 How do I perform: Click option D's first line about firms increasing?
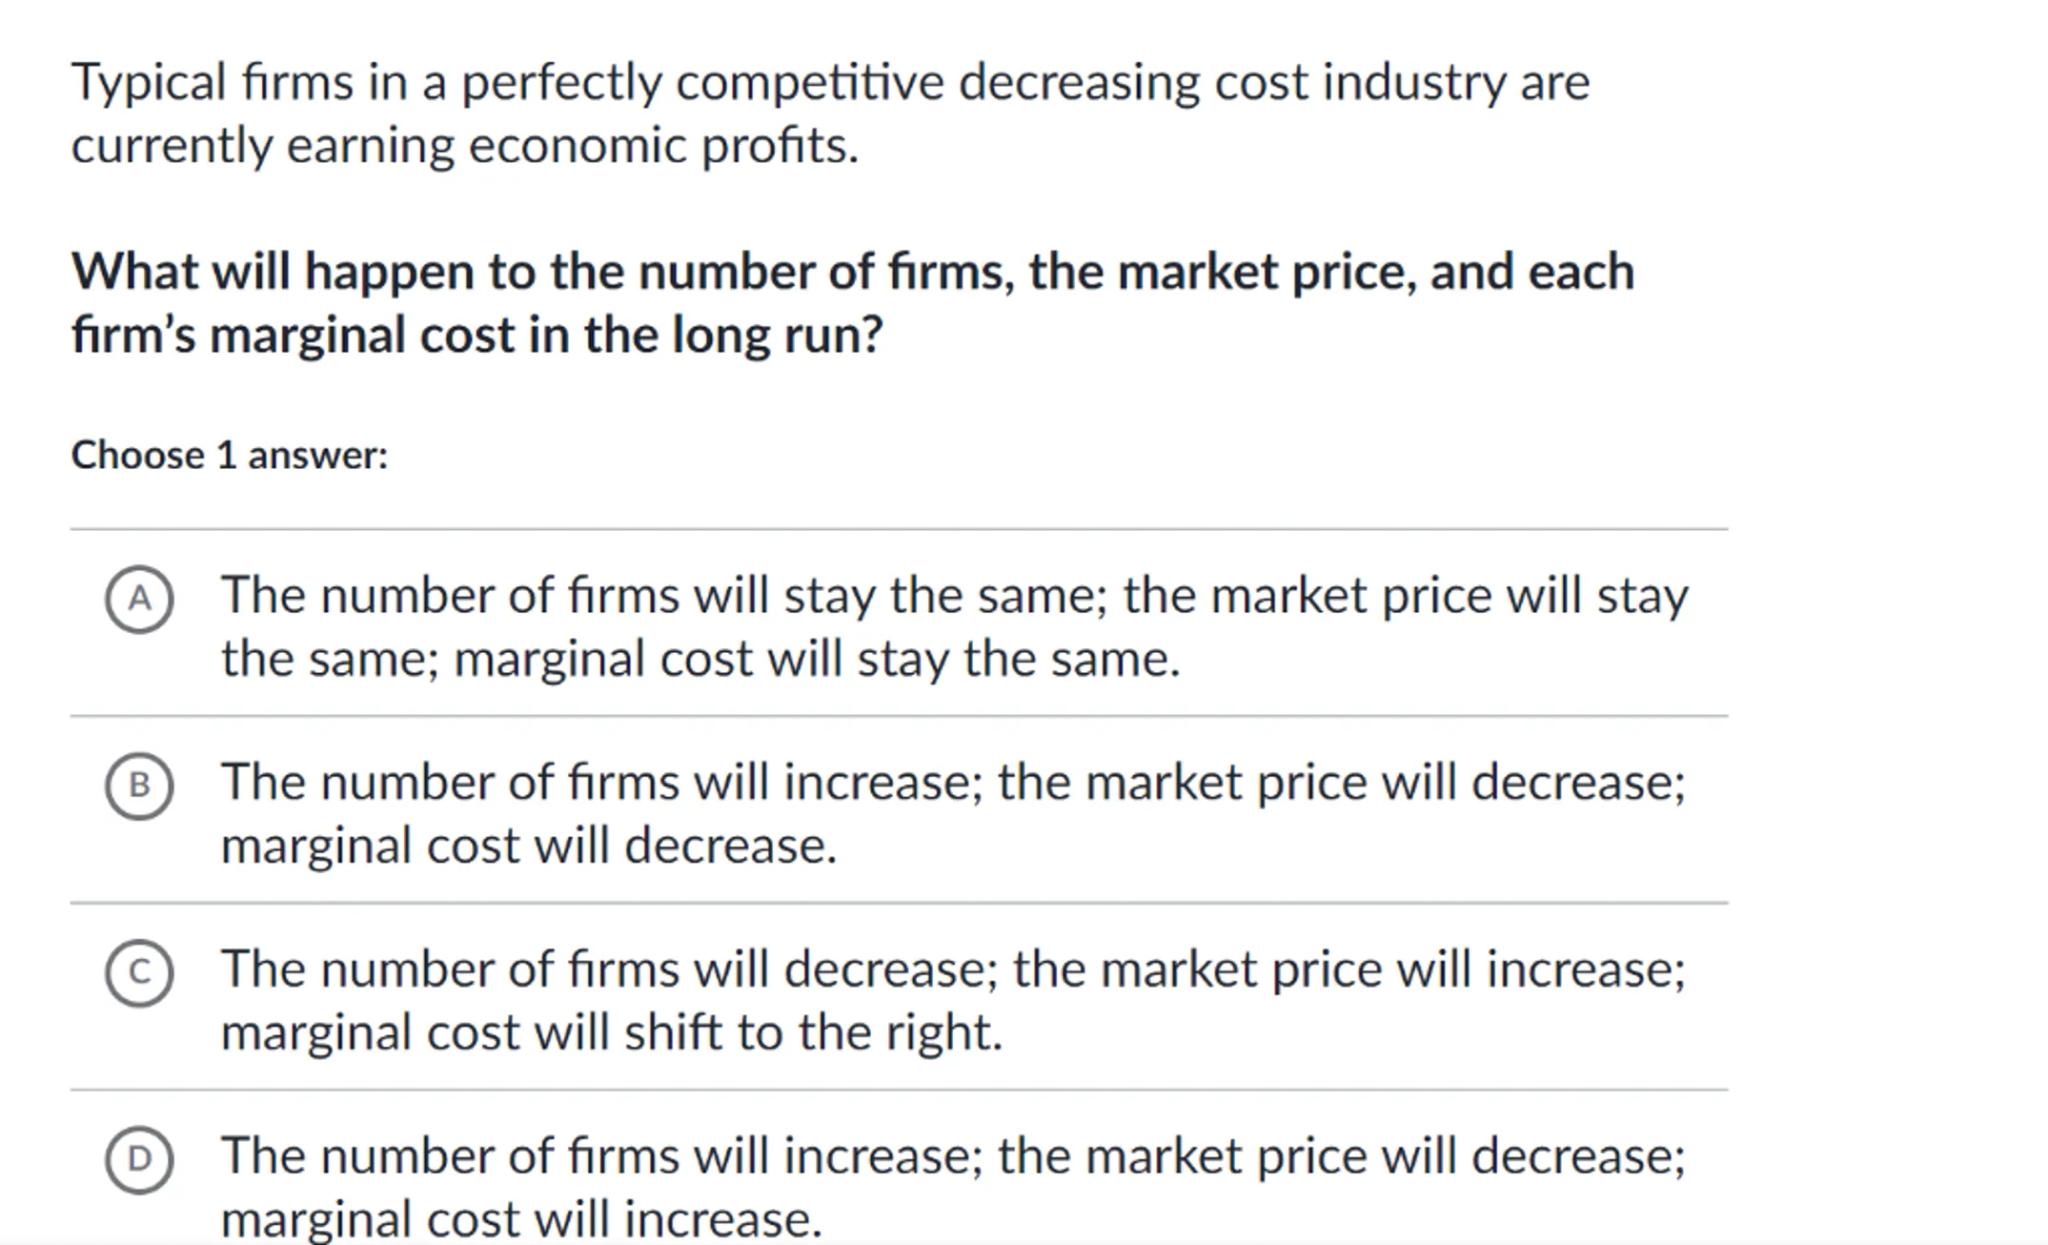tap(952, 1157)
